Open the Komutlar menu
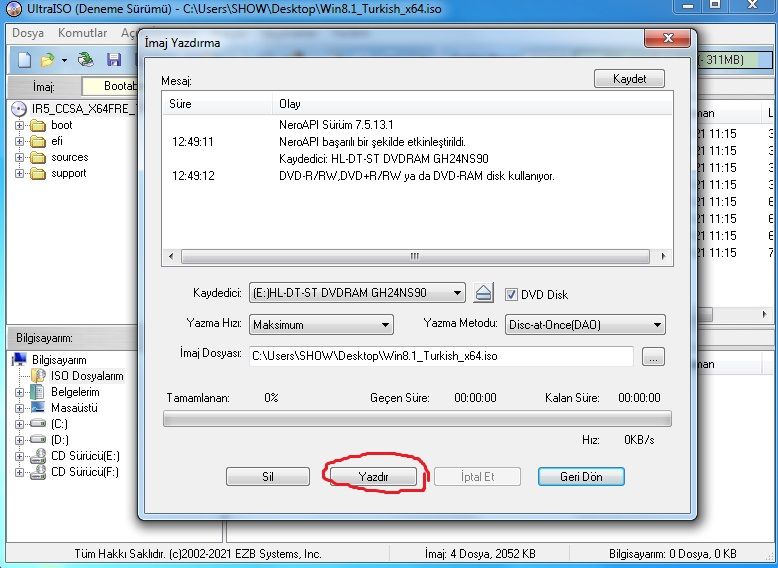The width and height of the screenshot is (778, 568). (82, 33)
